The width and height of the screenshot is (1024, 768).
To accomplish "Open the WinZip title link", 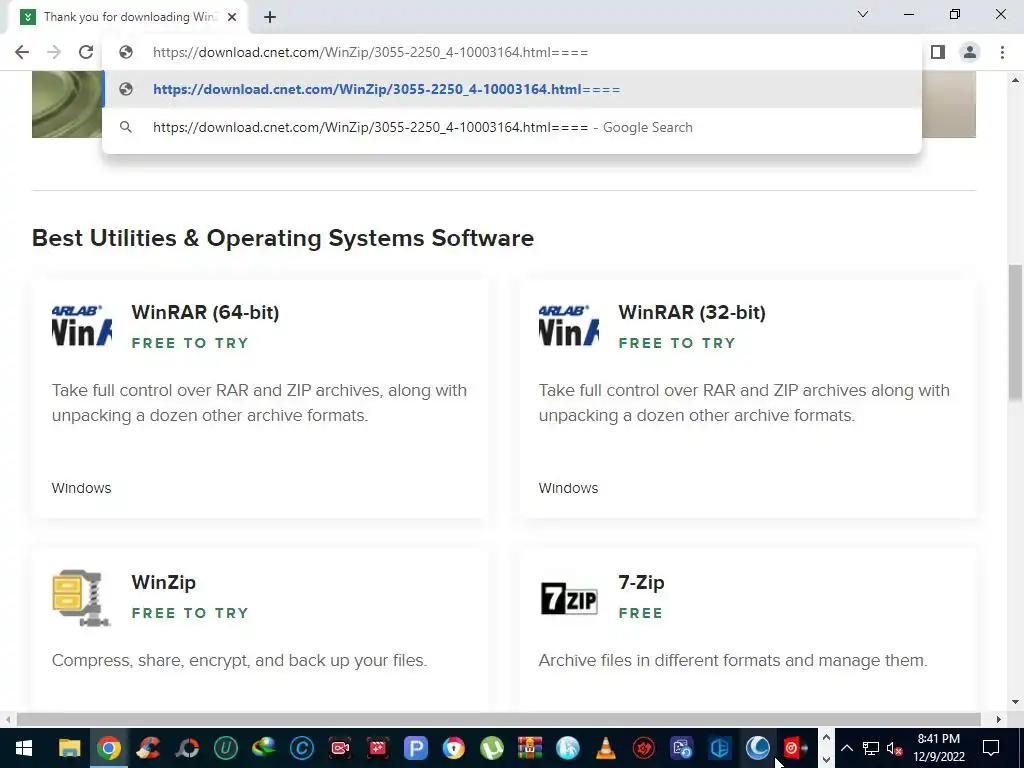I will point(163,582).
